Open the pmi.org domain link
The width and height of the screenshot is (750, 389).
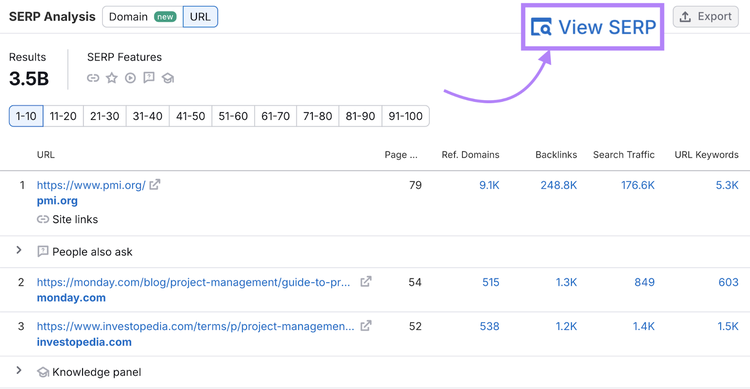[x=57, y=200]
